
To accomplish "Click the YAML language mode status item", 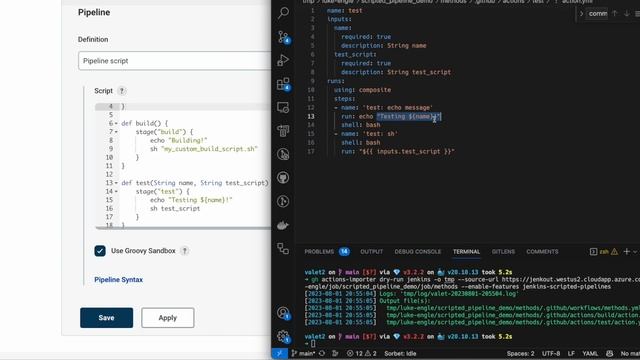I will tap(590, 353).
